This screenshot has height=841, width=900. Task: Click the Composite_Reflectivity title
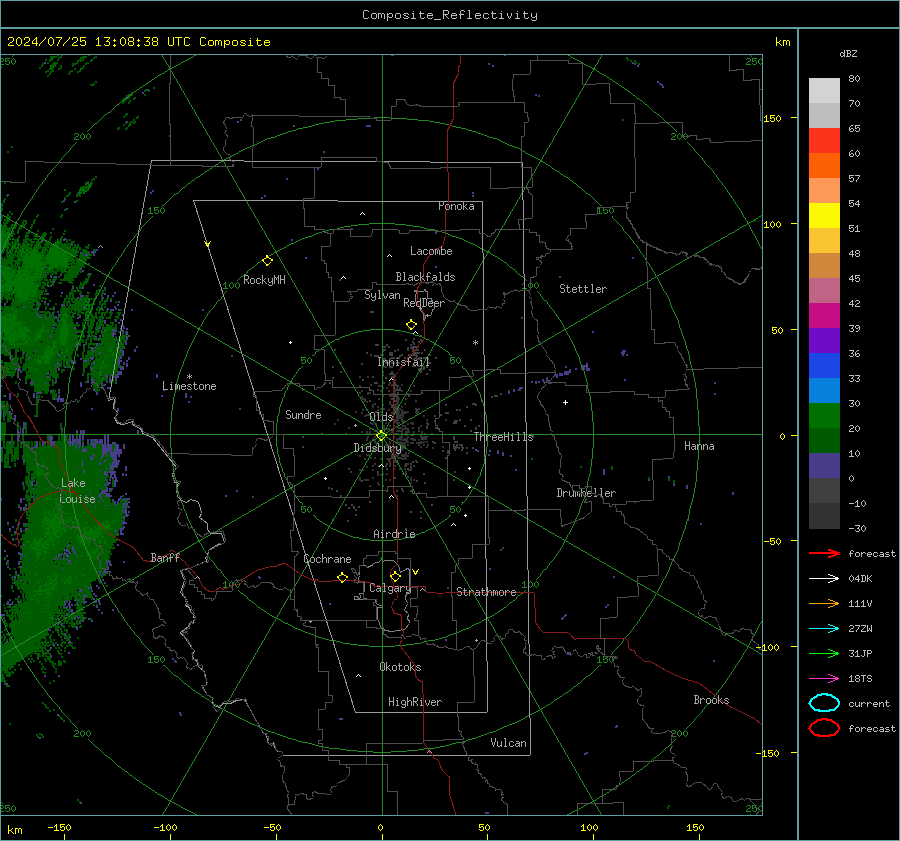[449, 15]
